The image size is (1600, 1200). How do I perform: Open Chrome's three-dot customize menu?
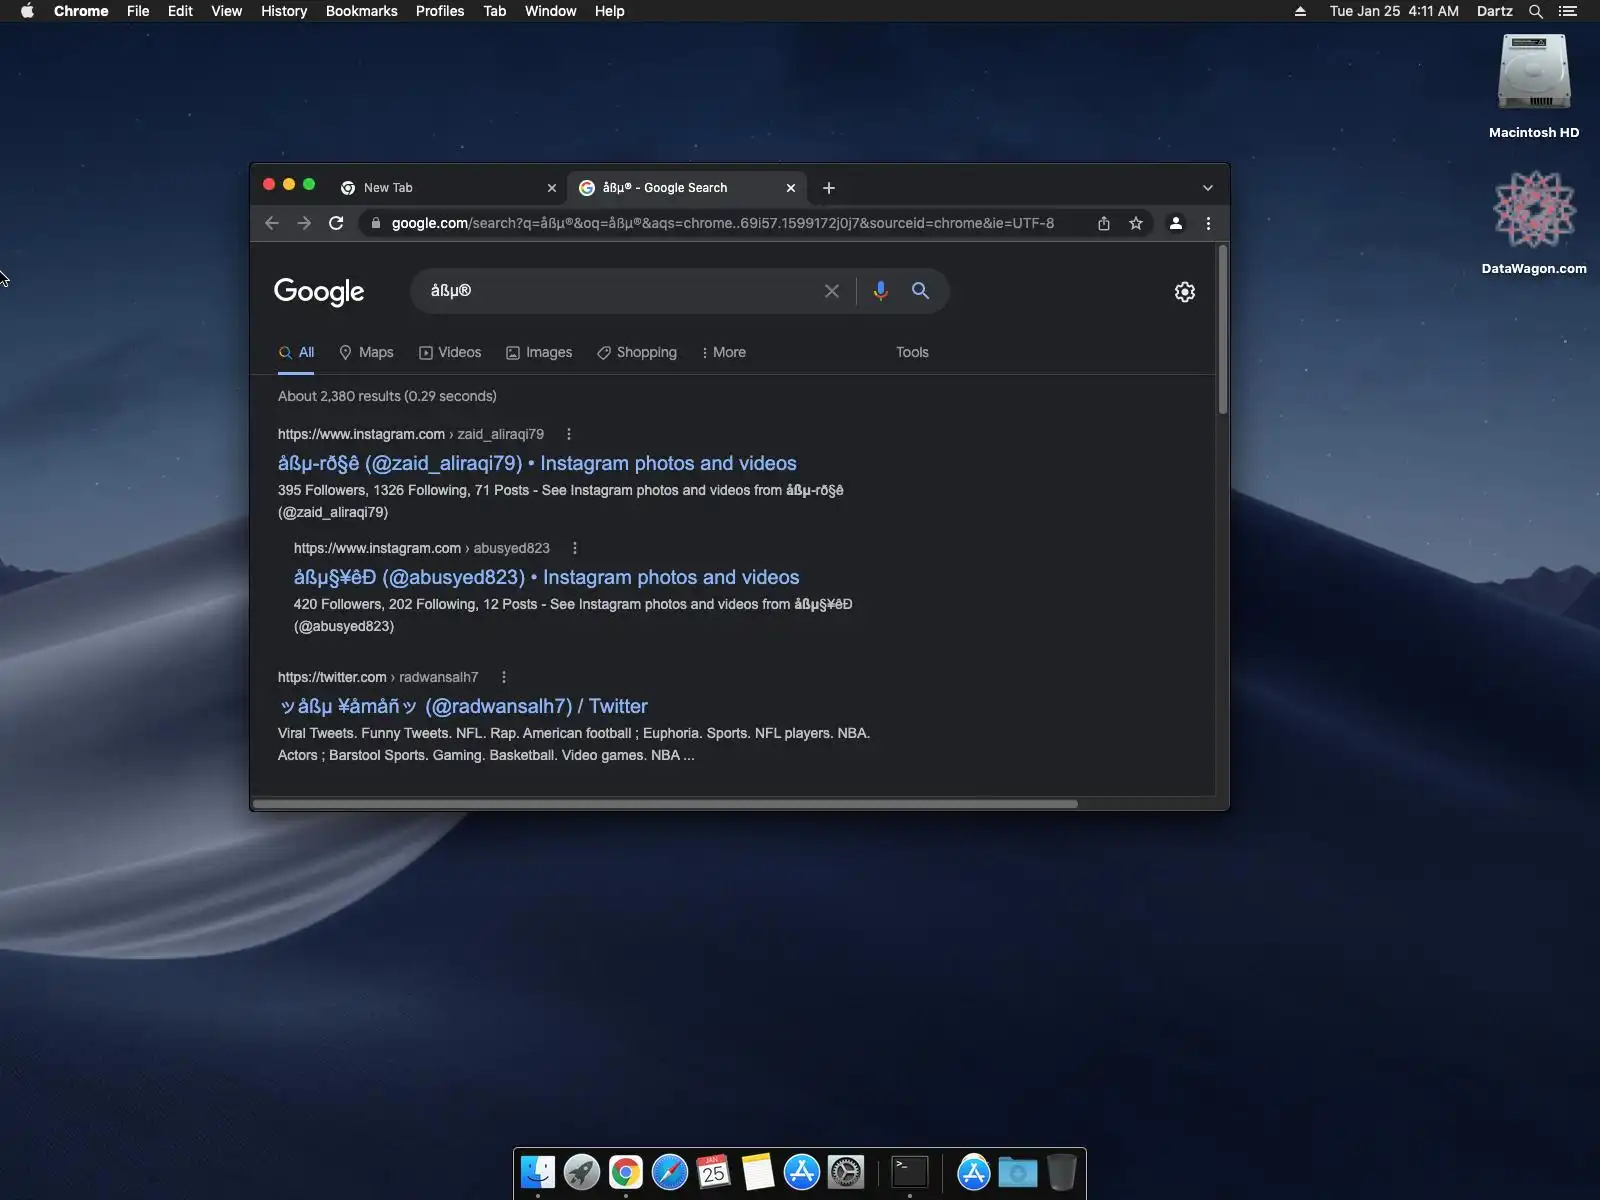click(x=1208, y=223)
